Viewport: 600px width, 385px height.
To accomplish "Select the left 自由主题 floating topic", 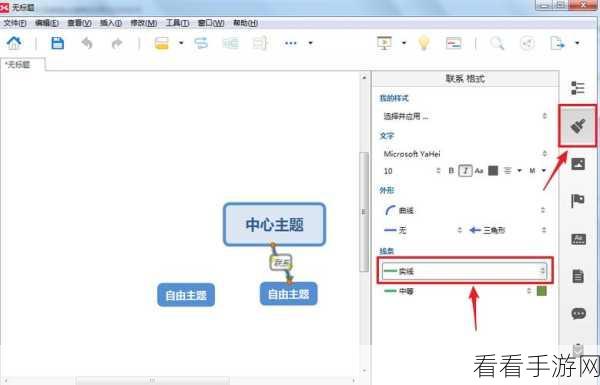I will 186,295.
